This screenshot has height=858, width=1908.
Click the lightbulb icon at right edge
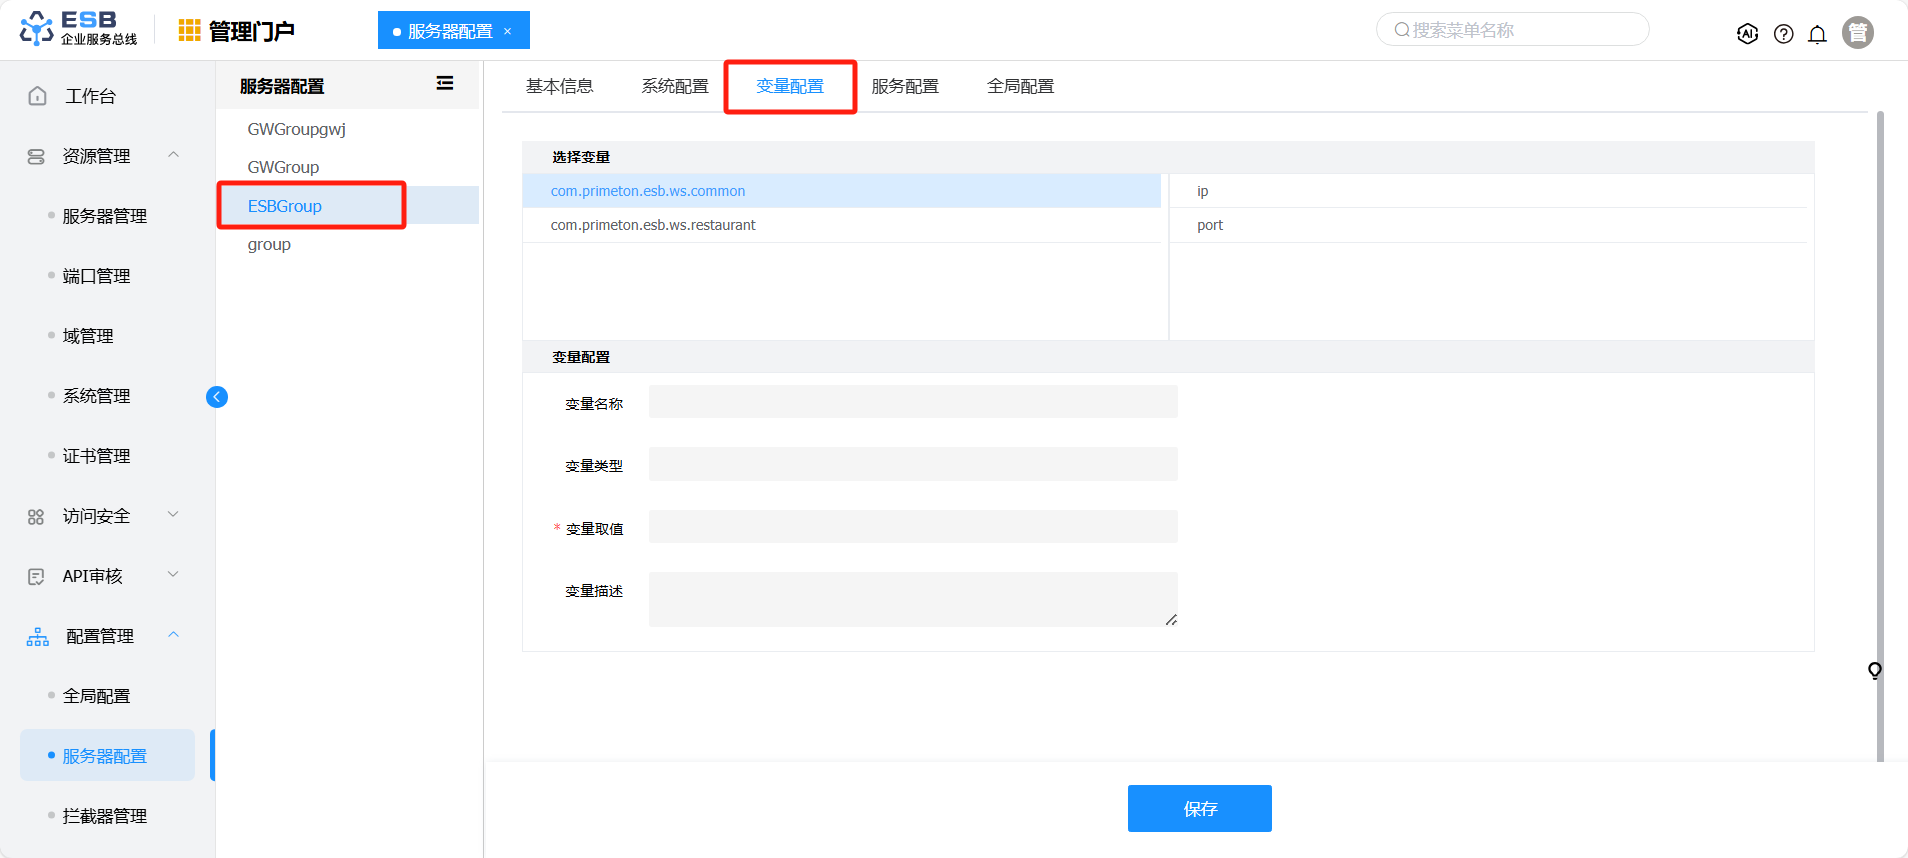(1874, 670)
